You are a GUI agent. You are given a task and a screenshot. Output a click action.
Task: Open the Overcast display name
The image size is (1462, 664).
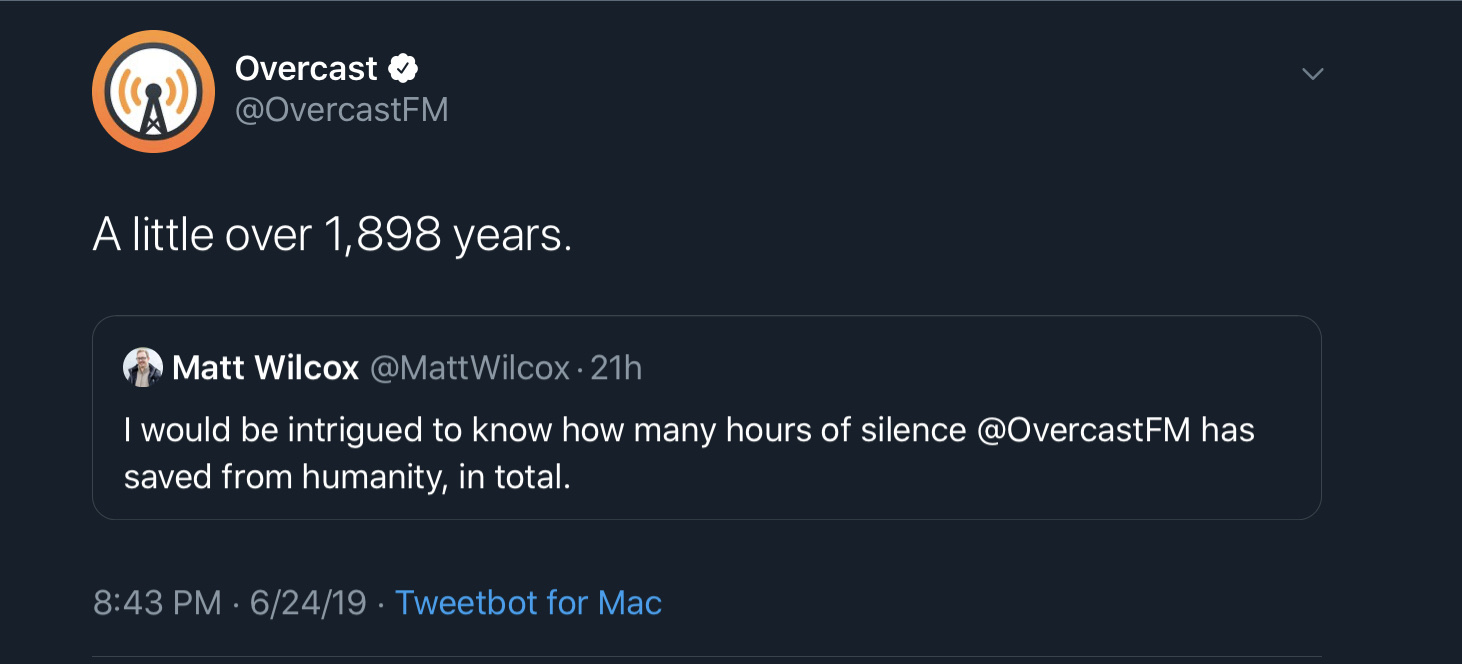click(x=306, y=69)
